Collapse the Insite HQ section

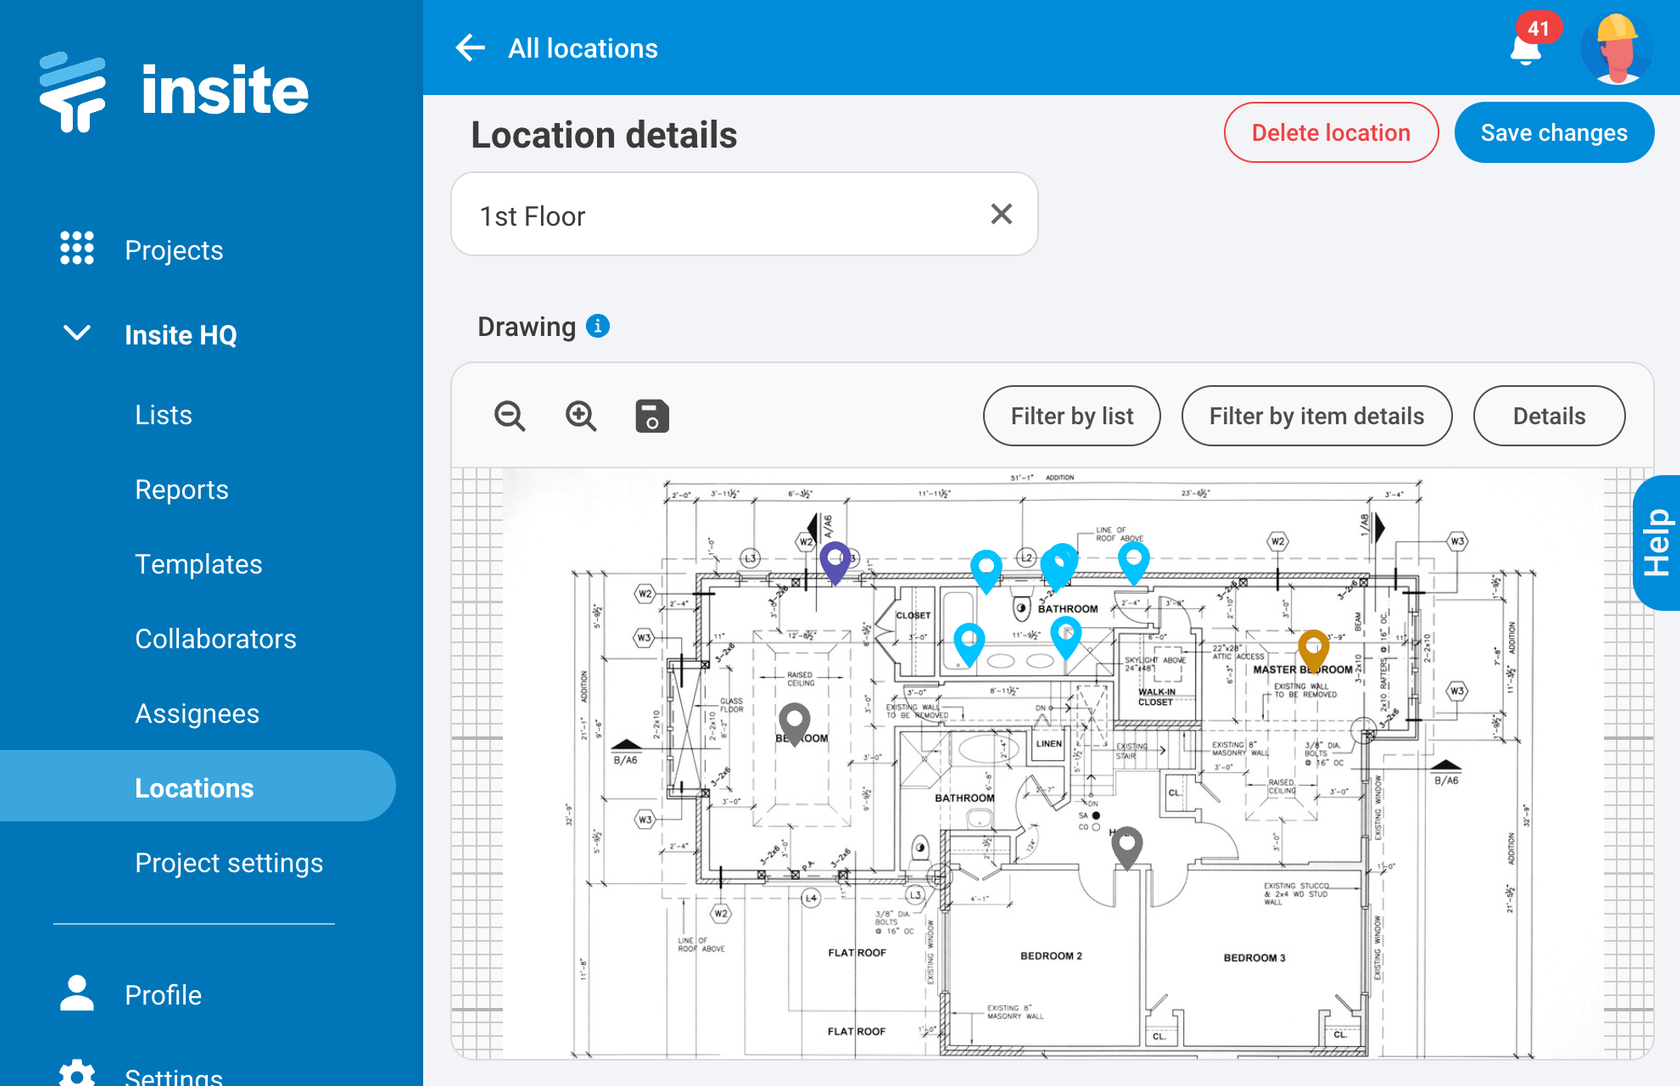77,334
